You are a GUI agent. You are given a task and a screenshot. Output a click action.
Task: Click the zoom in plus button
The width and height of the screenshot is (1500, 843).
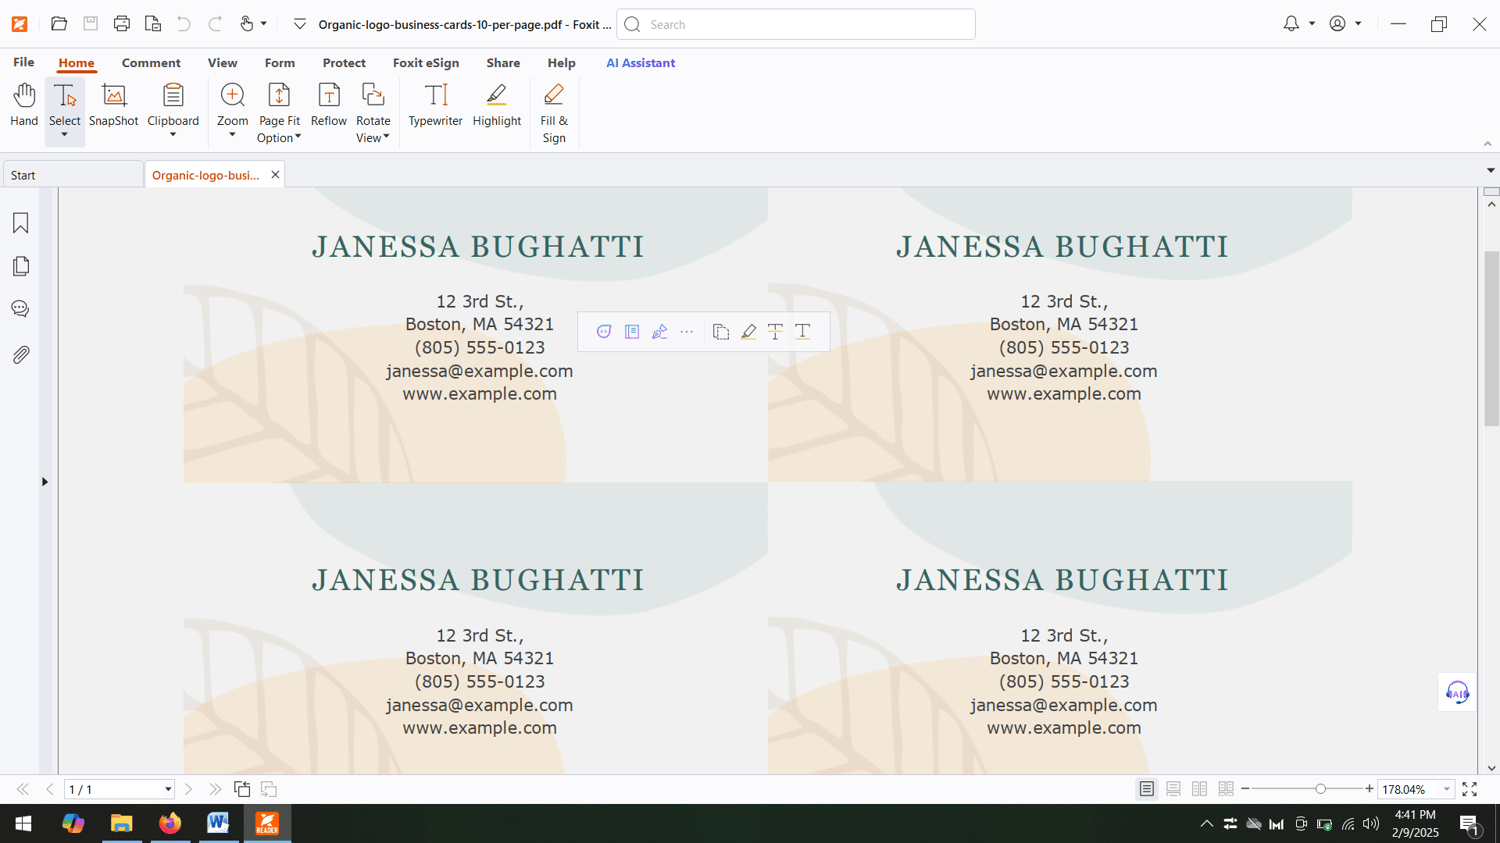1369,789
